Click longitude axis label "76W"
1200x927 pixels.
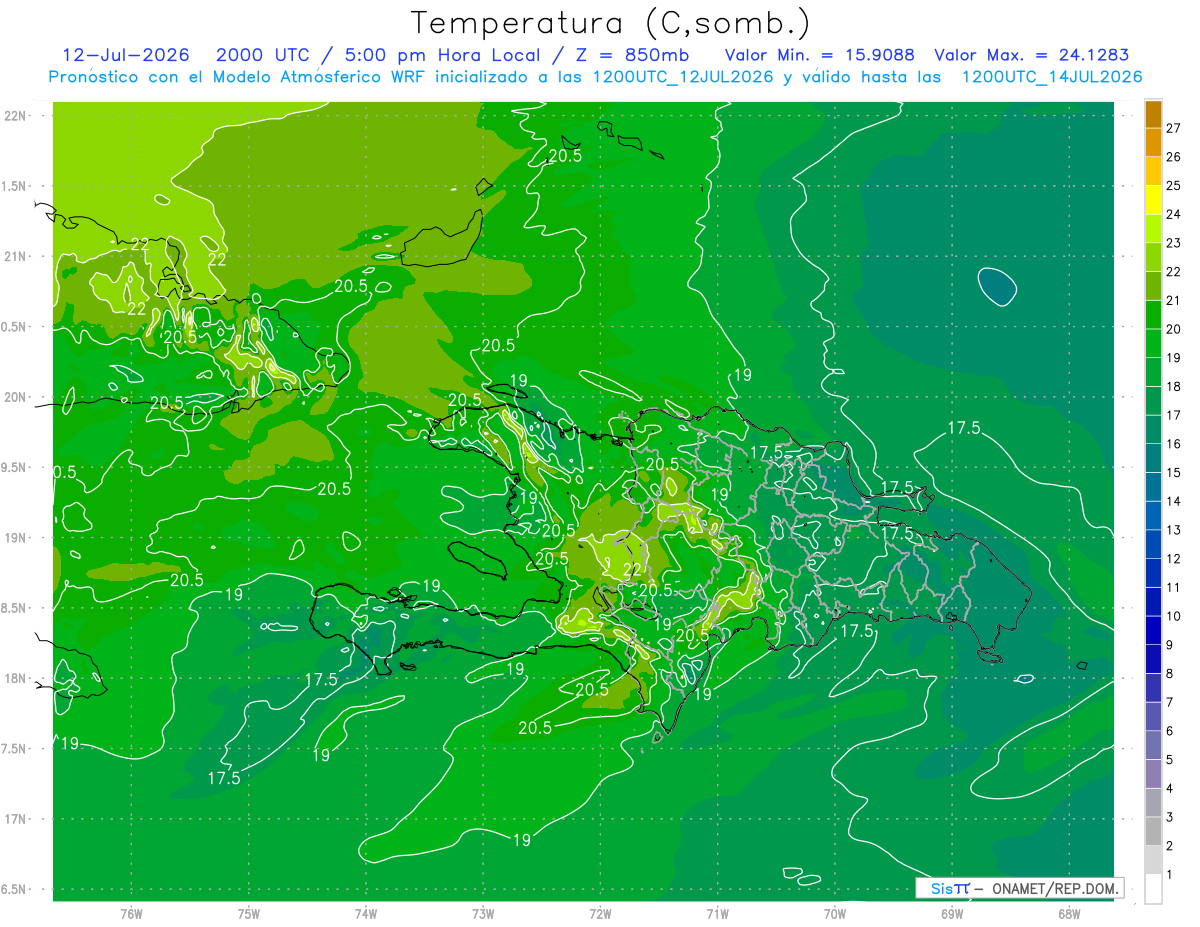(131, 913)
